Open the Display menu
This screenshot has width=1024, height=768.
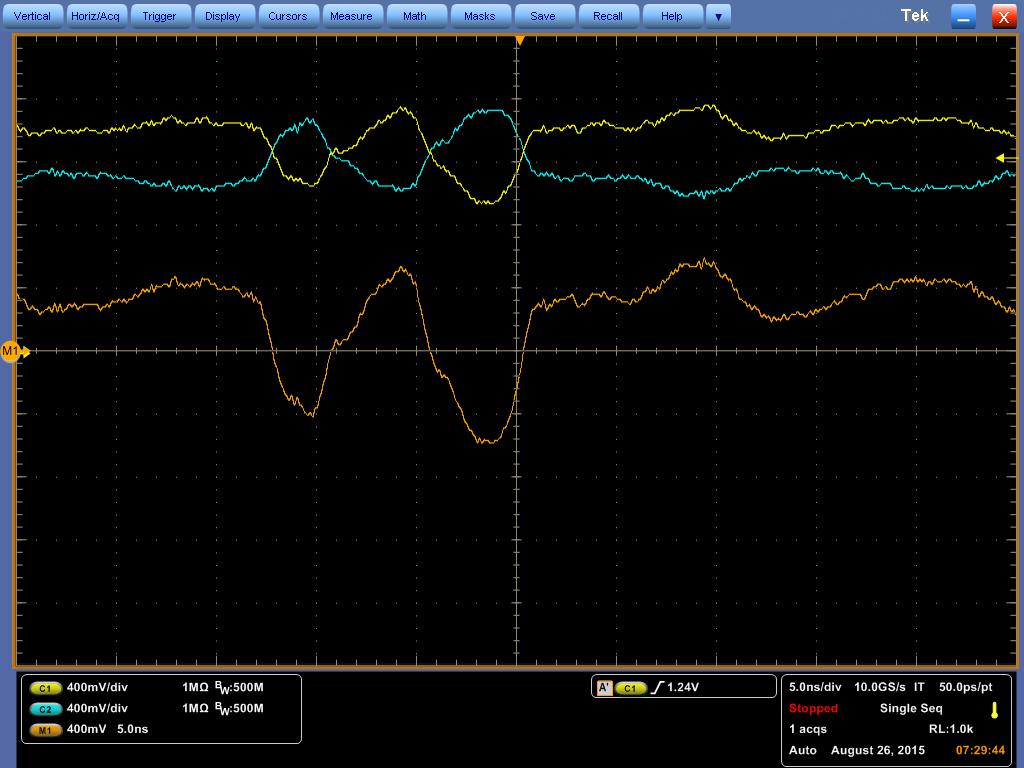[x=223, y=16]
